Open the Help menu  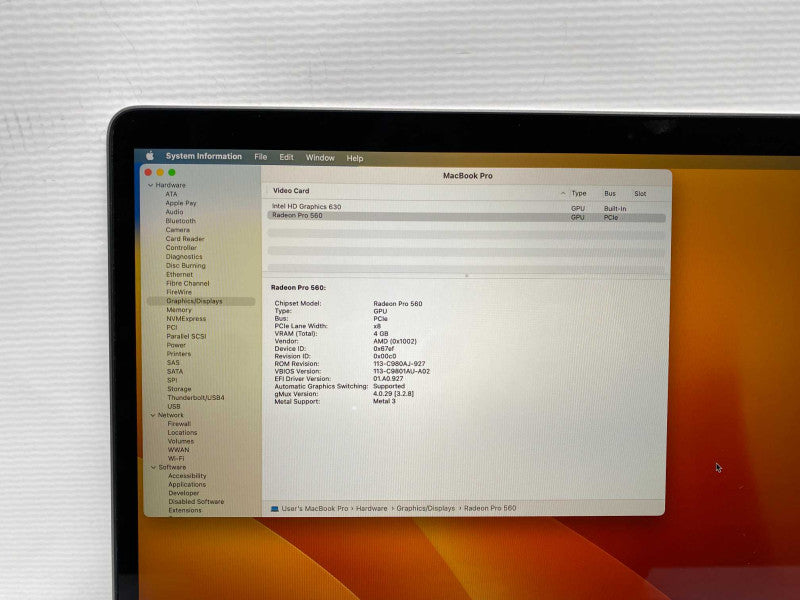[355, 158]
